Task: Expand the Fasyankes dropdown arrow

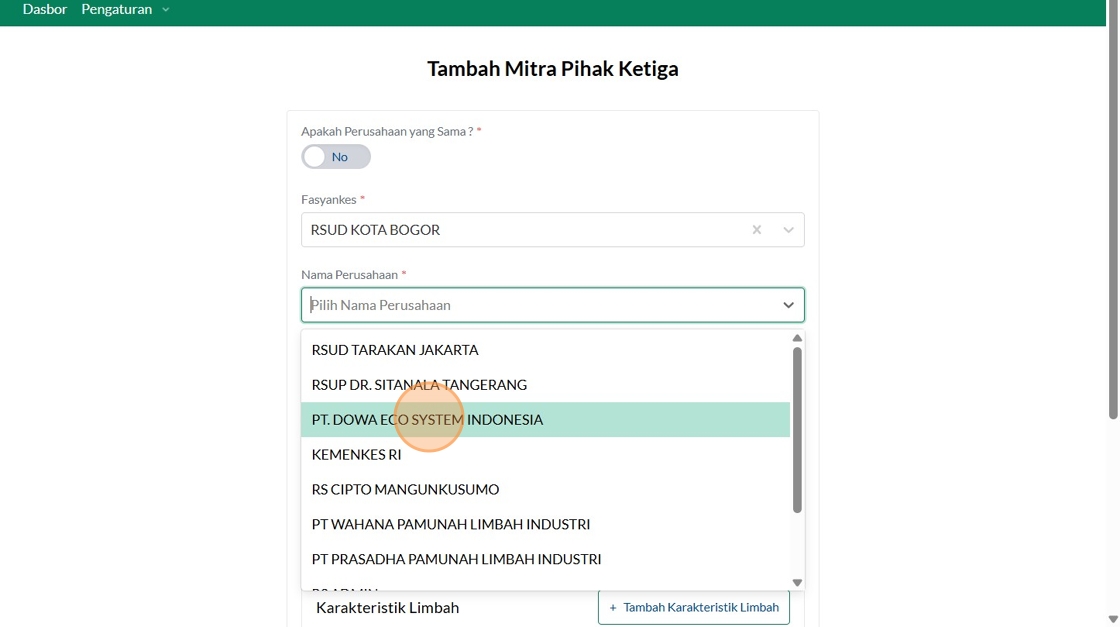Action: click(x=788, y=230)
